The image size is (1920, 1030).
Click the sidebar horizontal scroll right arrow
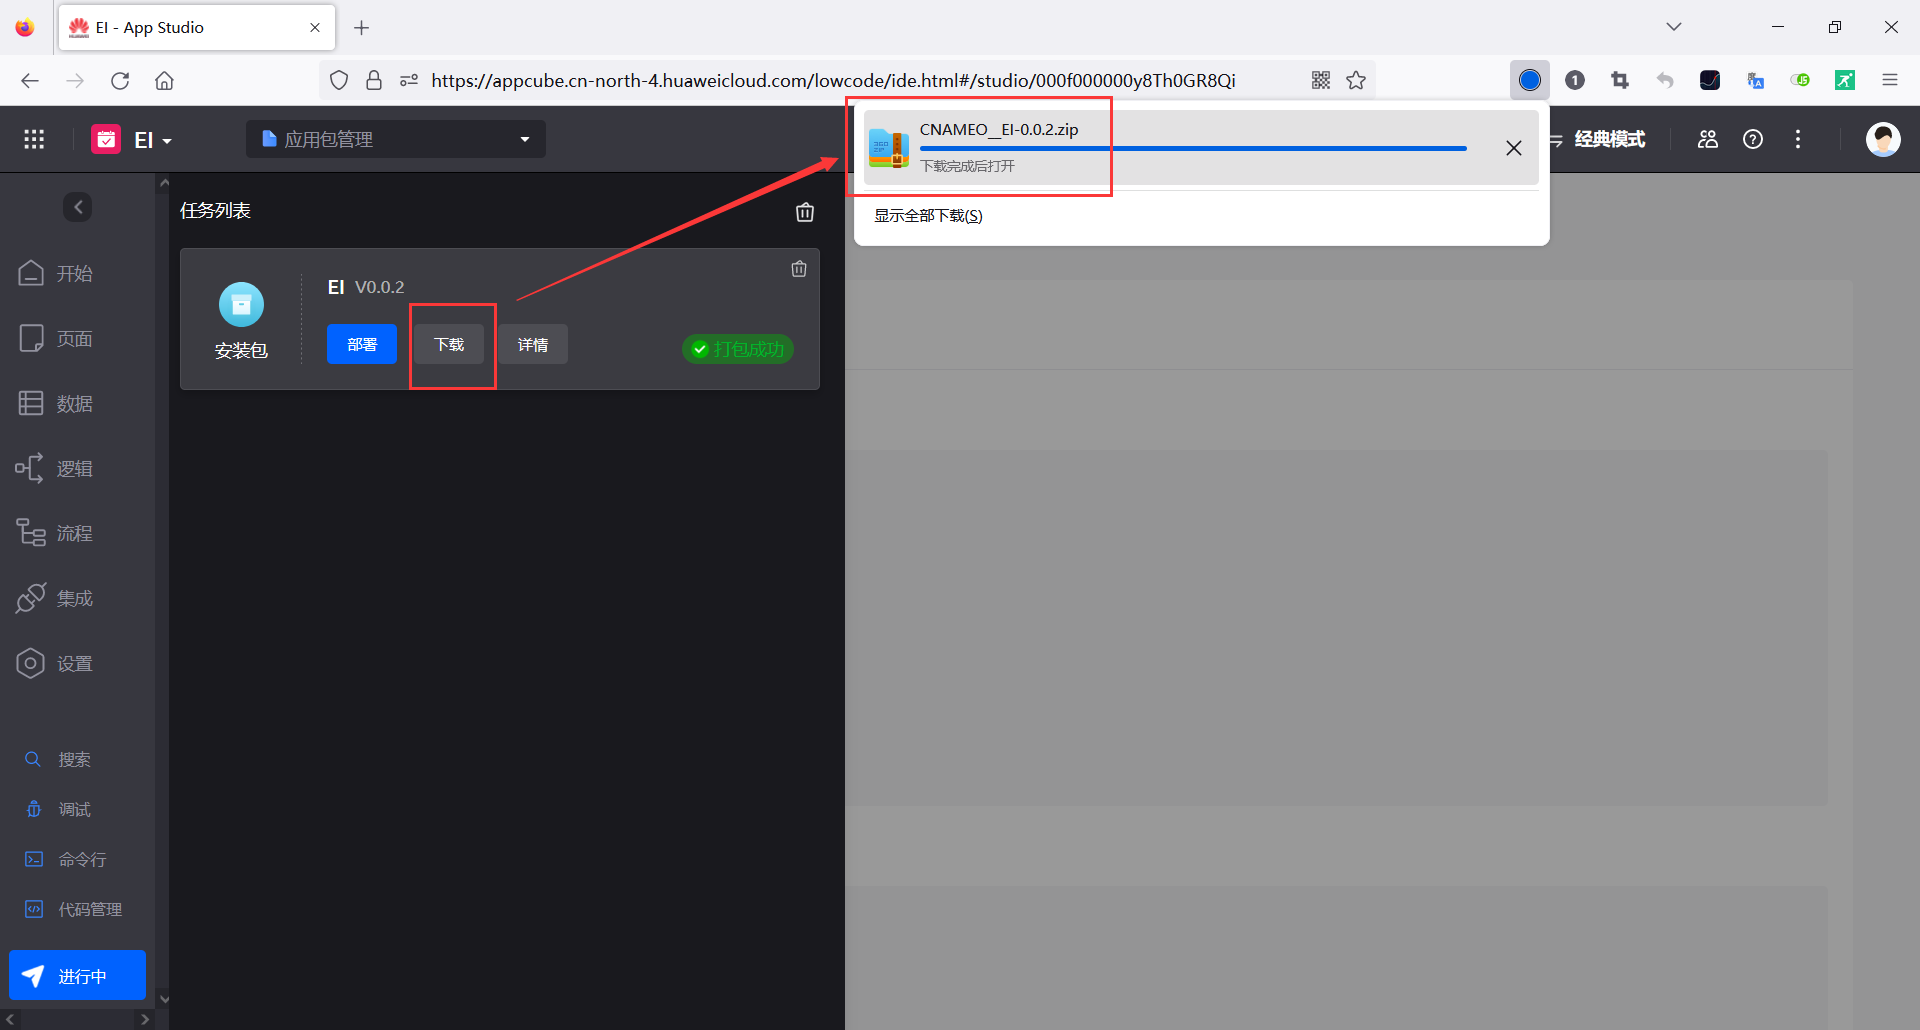click(x=145, y=1019)
